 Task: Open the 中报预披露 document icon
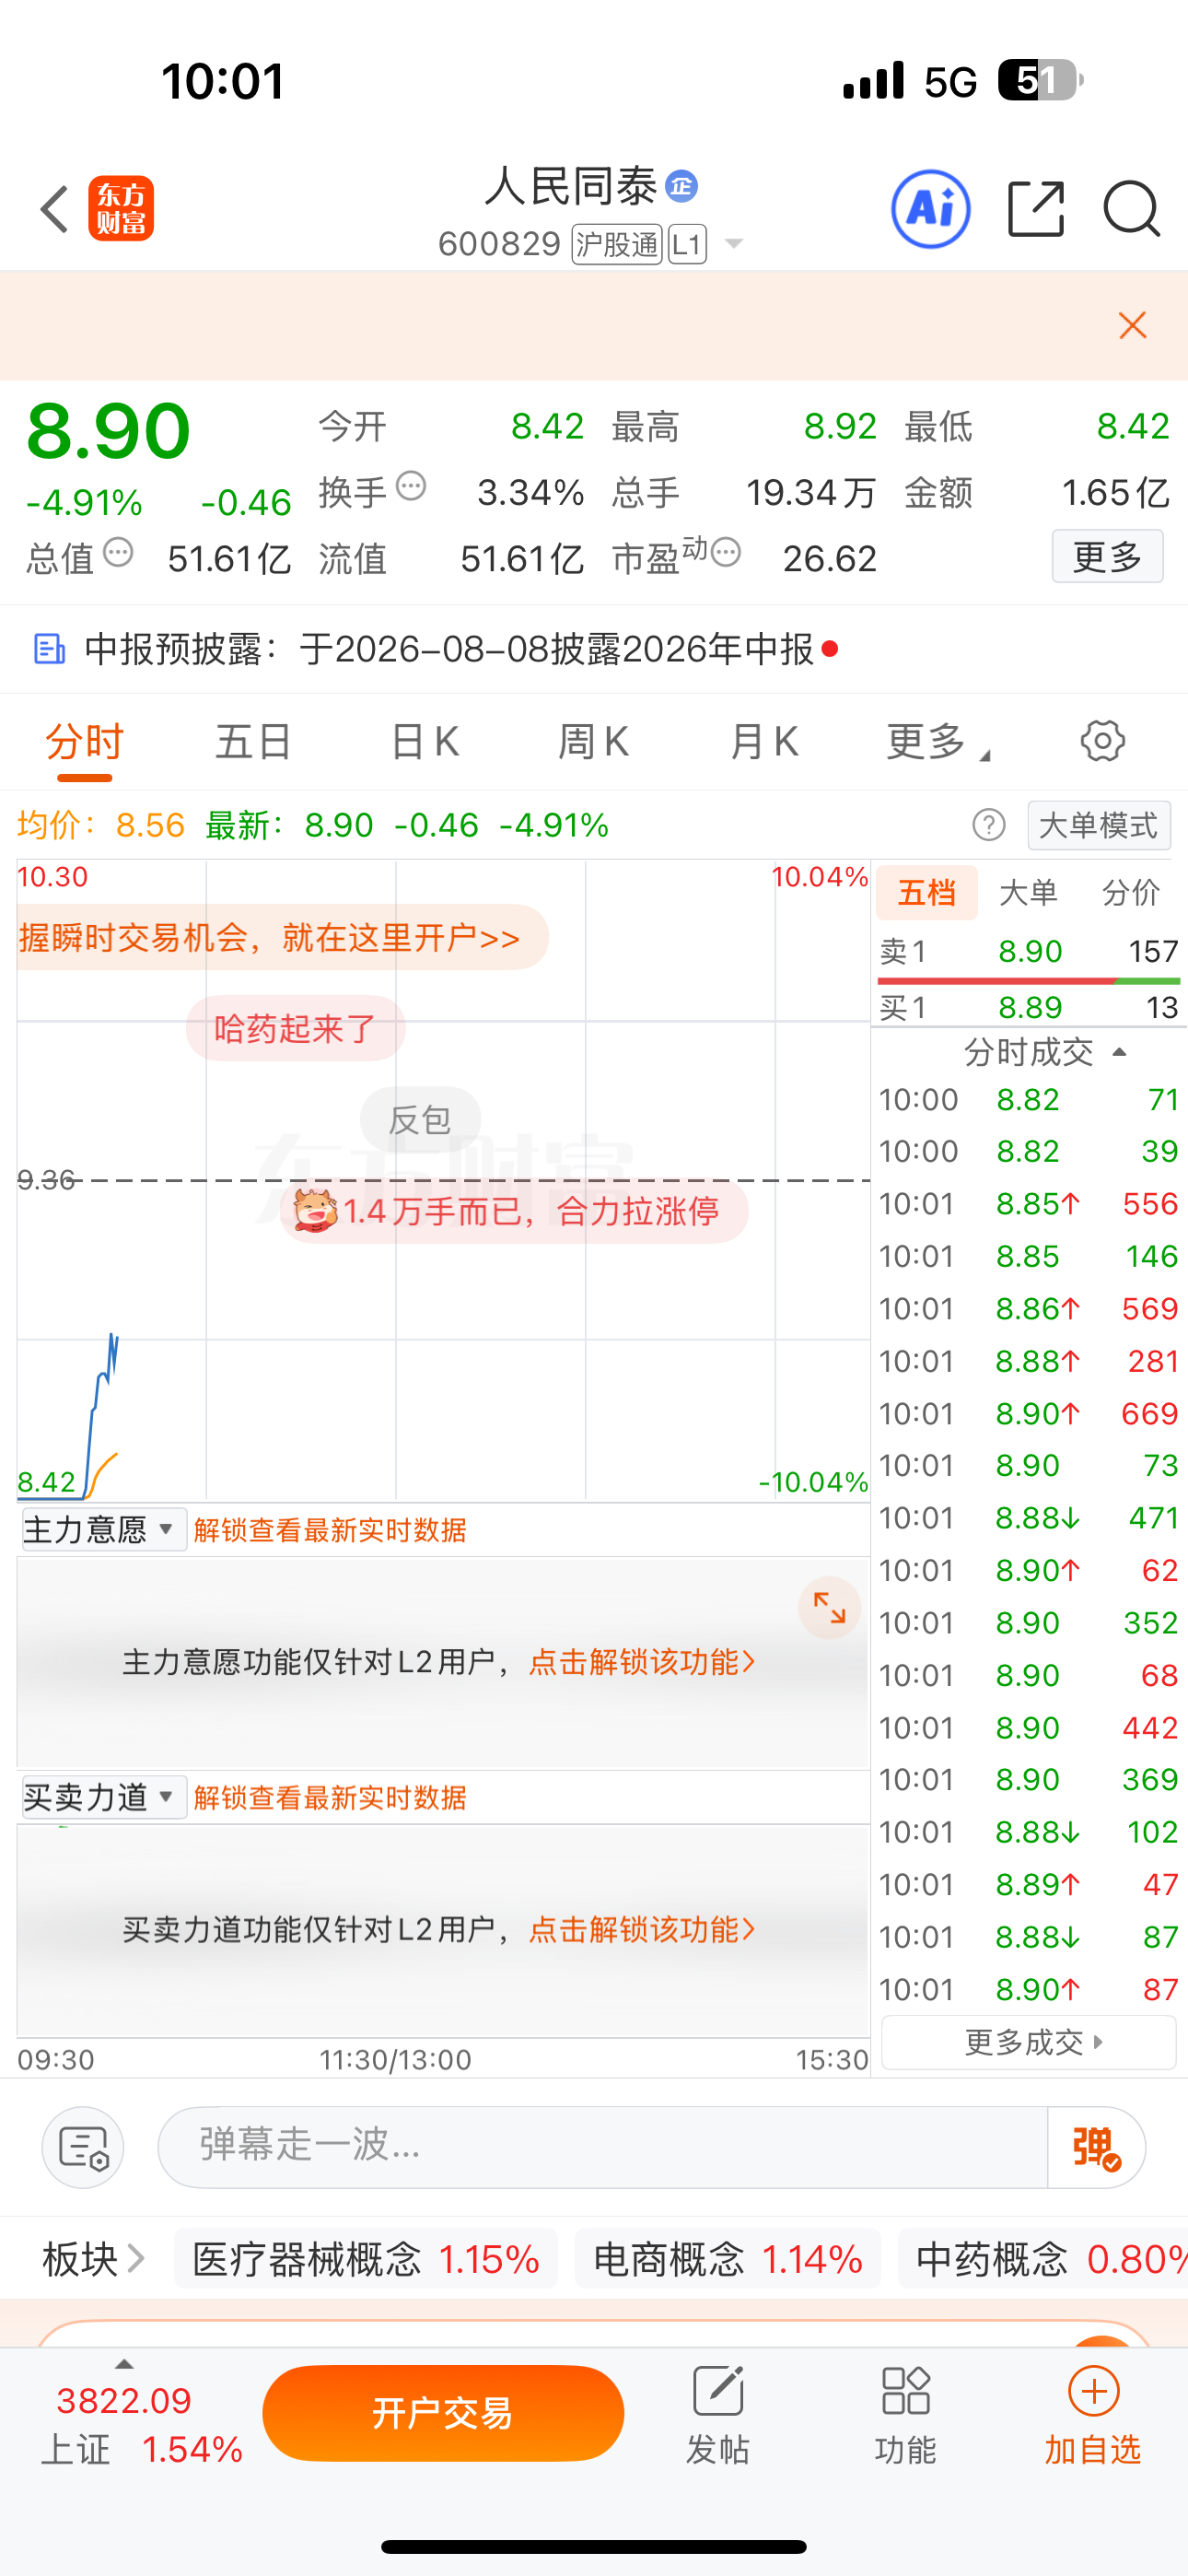49,649
